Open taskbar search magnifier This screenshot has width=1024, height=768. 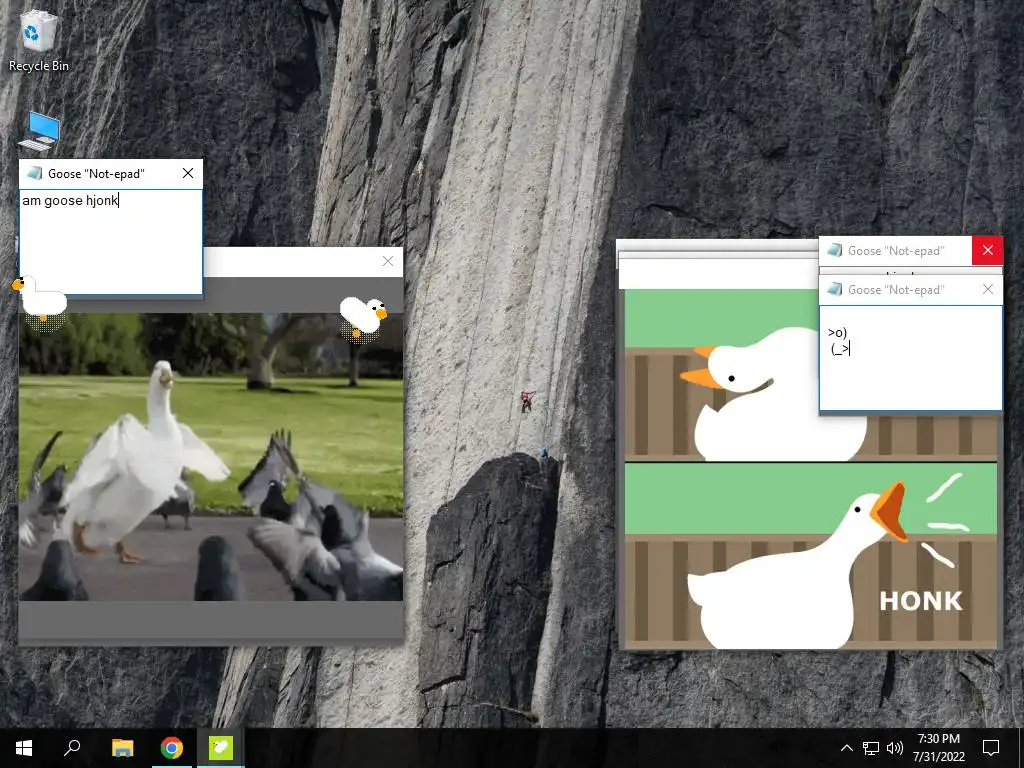point(72,748)
